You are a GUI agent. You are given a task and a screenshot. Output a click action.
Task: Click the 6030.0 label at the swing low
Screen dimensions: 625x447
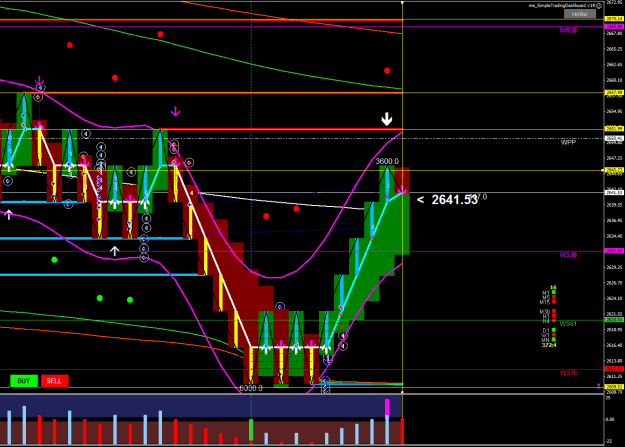click(251, 388)
